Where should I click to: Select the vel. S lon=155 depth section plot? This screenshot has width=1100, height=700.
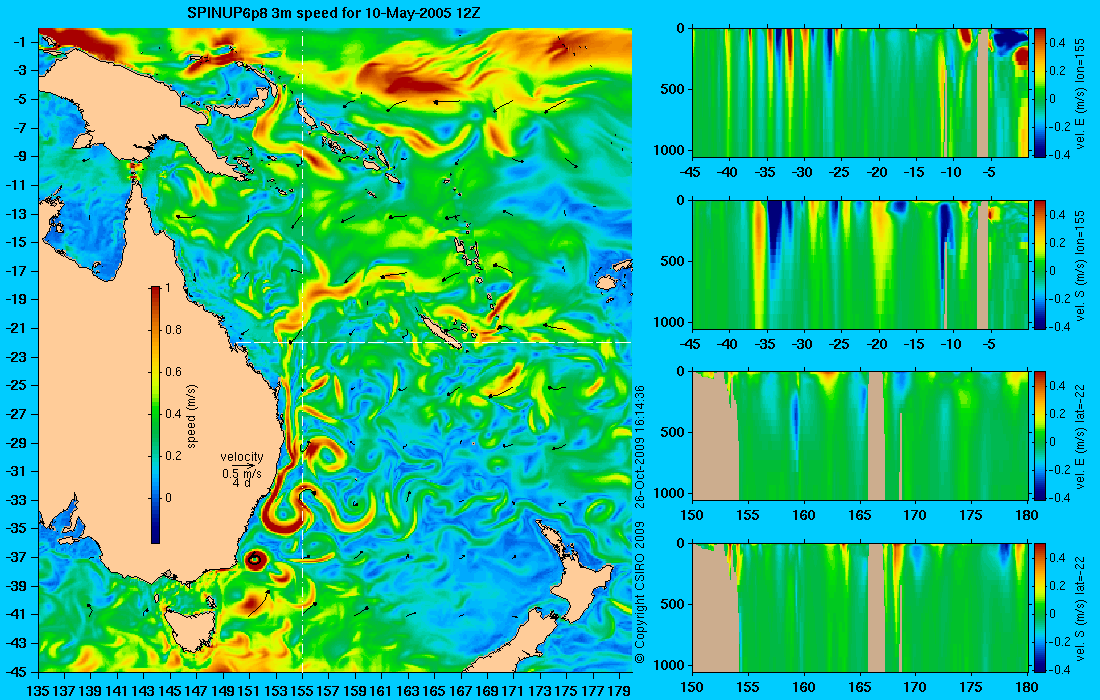860,264
